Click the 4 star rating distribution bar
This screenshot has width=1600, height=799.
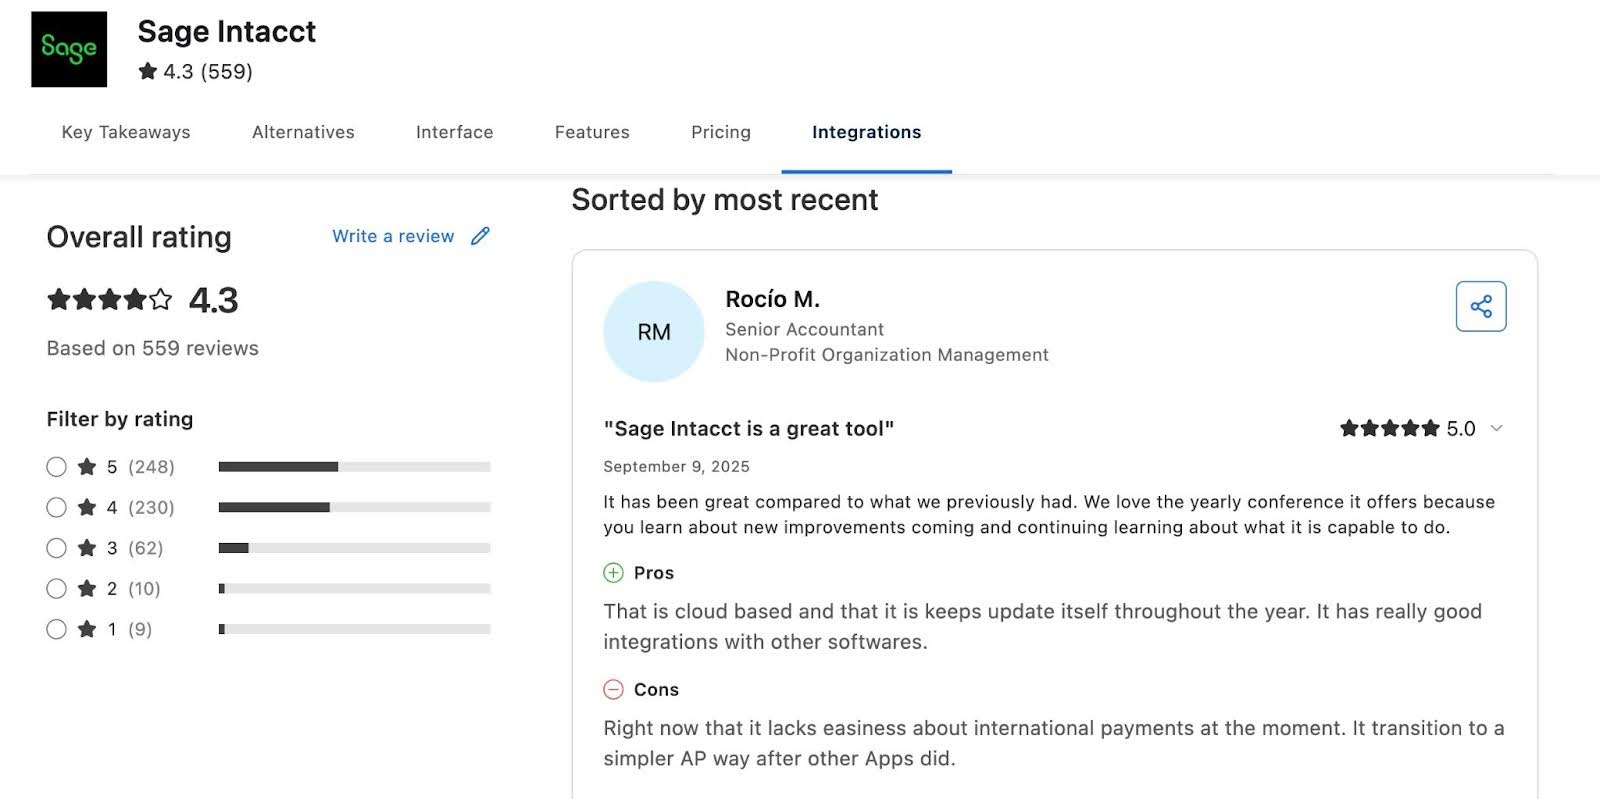tap(354, 507)
